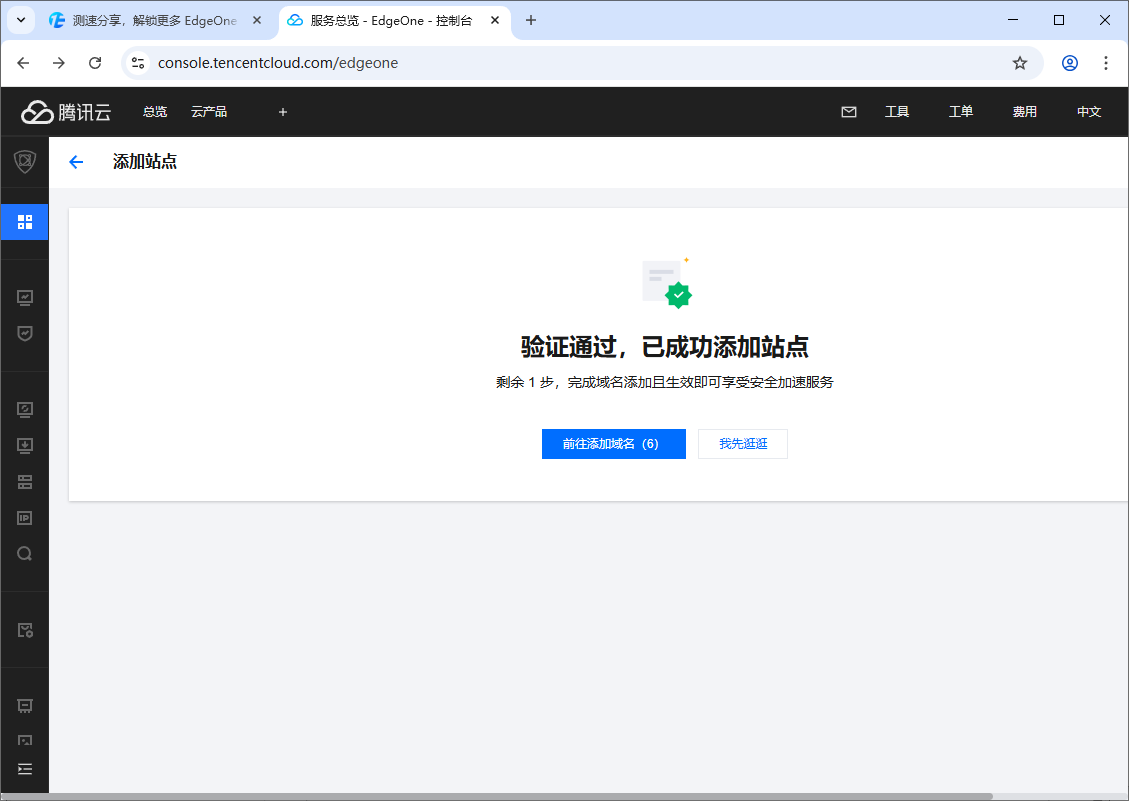Click the 前往添加域名 button

click(x=613, y=443)
